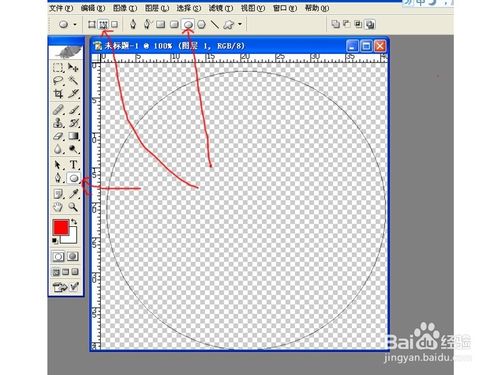Set Intersect path areas mode
Screen dimensions: 500x375
(x=358, y=24)
